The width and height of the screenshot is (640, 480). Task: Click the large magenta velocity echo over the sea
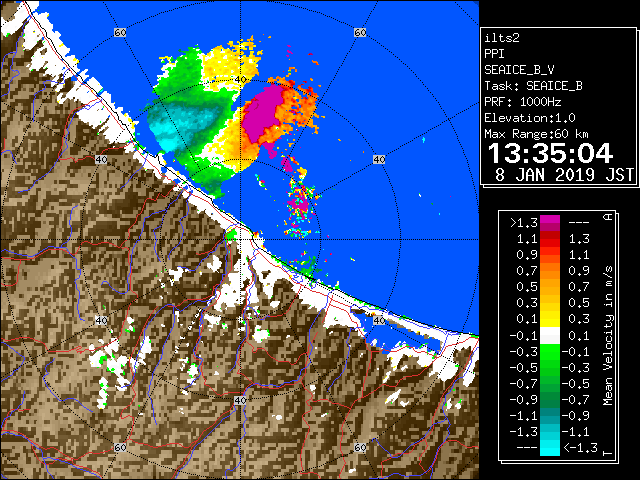pos(262,116)
